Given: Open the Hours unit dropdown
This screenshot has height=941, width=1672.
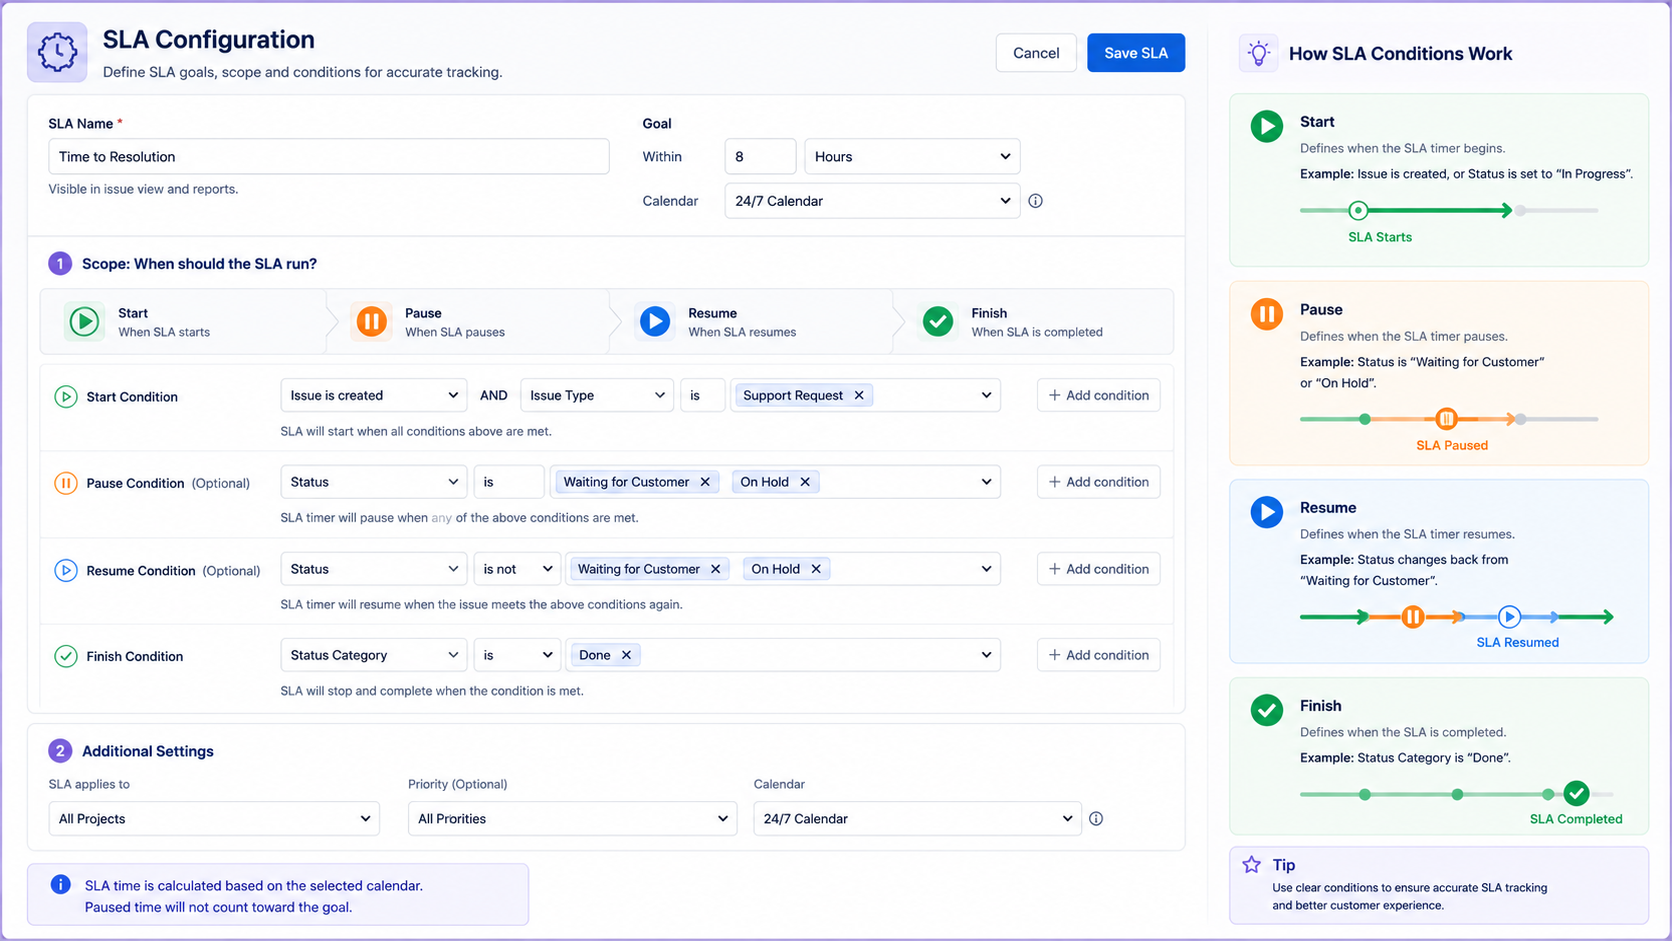Looking at the screenshot, I should [x=912, y=157].
